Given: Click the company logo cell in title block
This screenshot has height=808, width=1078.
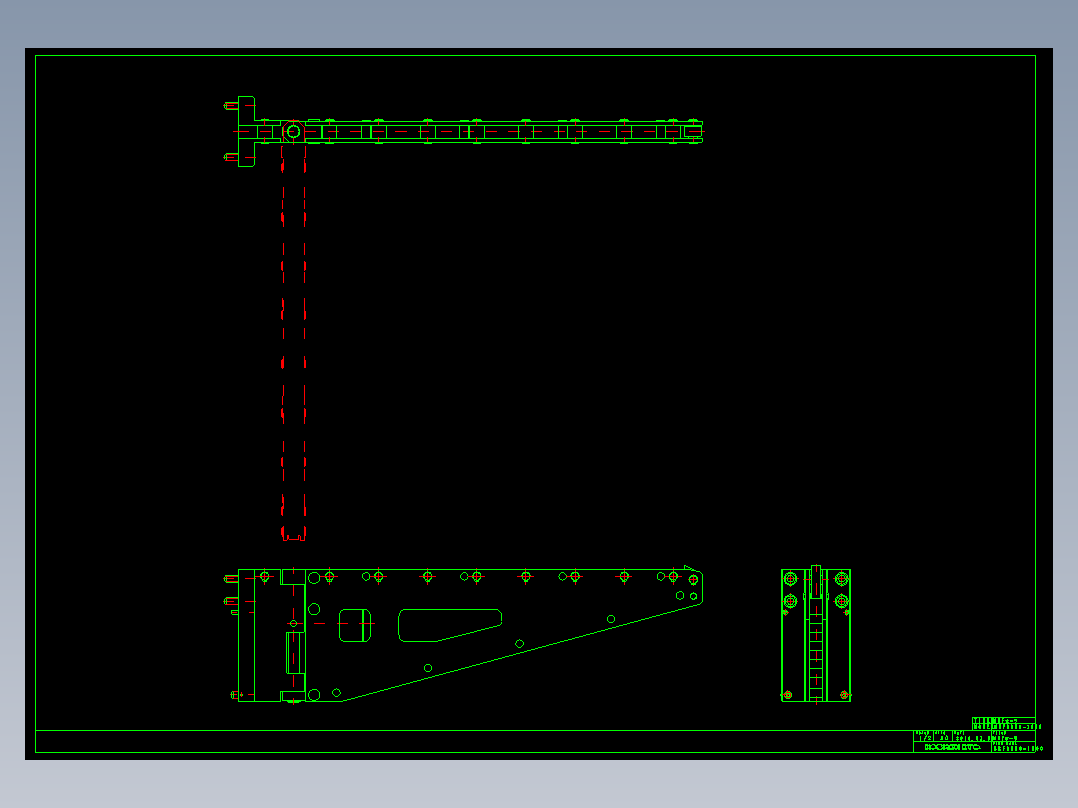Looking at the screenshot, I should (x=952, y=747).
